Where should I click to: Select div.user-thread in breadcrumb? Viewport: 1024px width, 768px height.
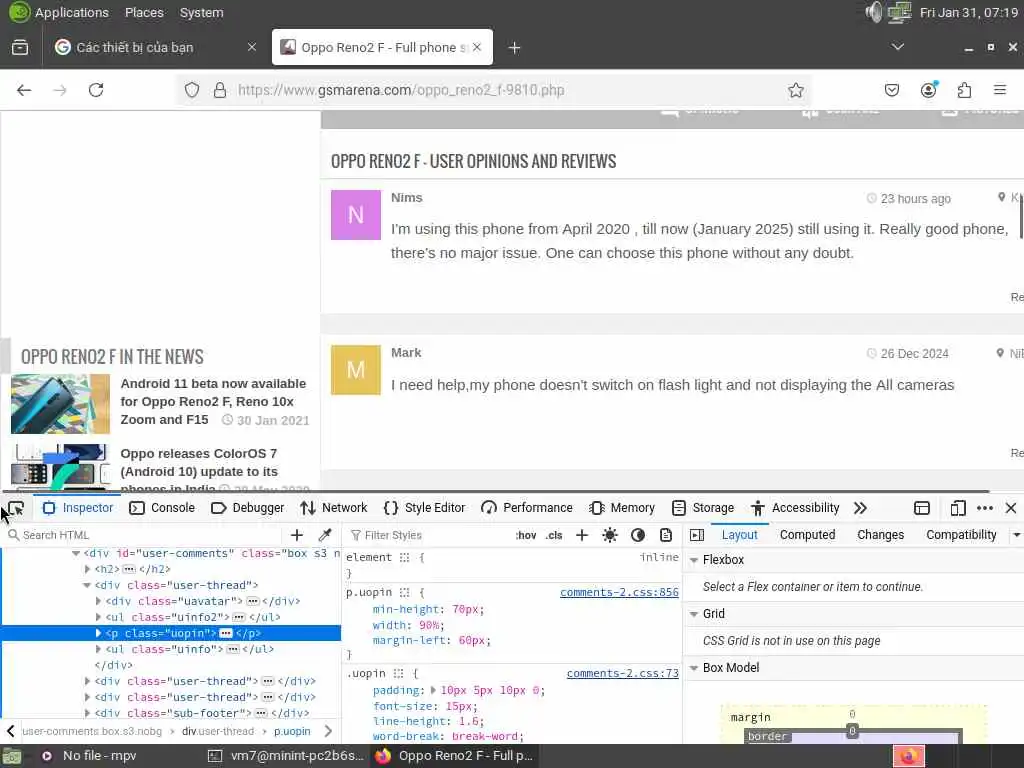(x=217, y=731)
